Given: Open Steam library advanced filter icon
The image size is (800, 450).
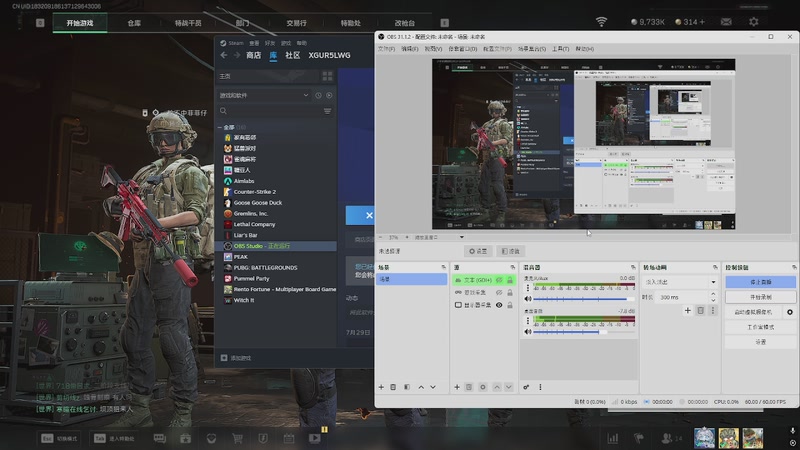Looking at the screenshot, I should (x=327, y=111).
